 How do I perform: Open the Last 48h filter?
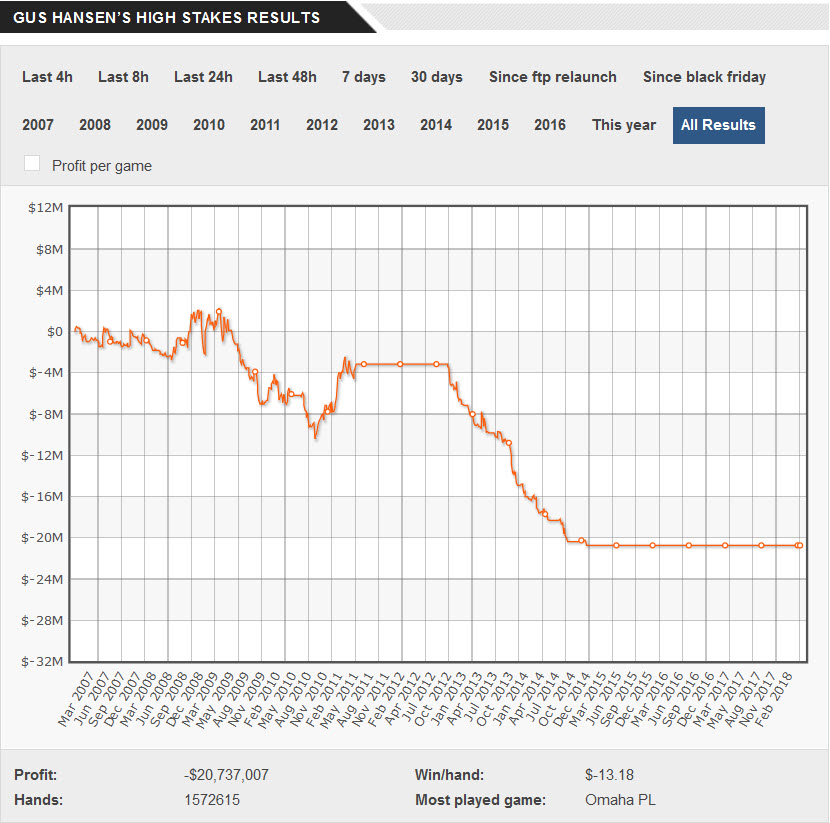tap(287, 77)
